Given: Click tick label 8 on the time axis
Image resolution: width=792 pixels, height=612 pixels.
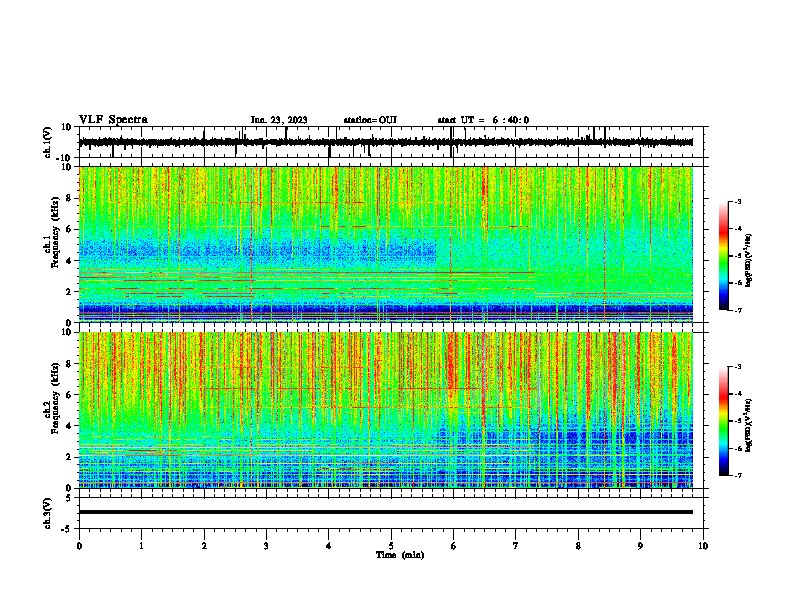Looking at the screenshot, I should click(x=578, y=546).
